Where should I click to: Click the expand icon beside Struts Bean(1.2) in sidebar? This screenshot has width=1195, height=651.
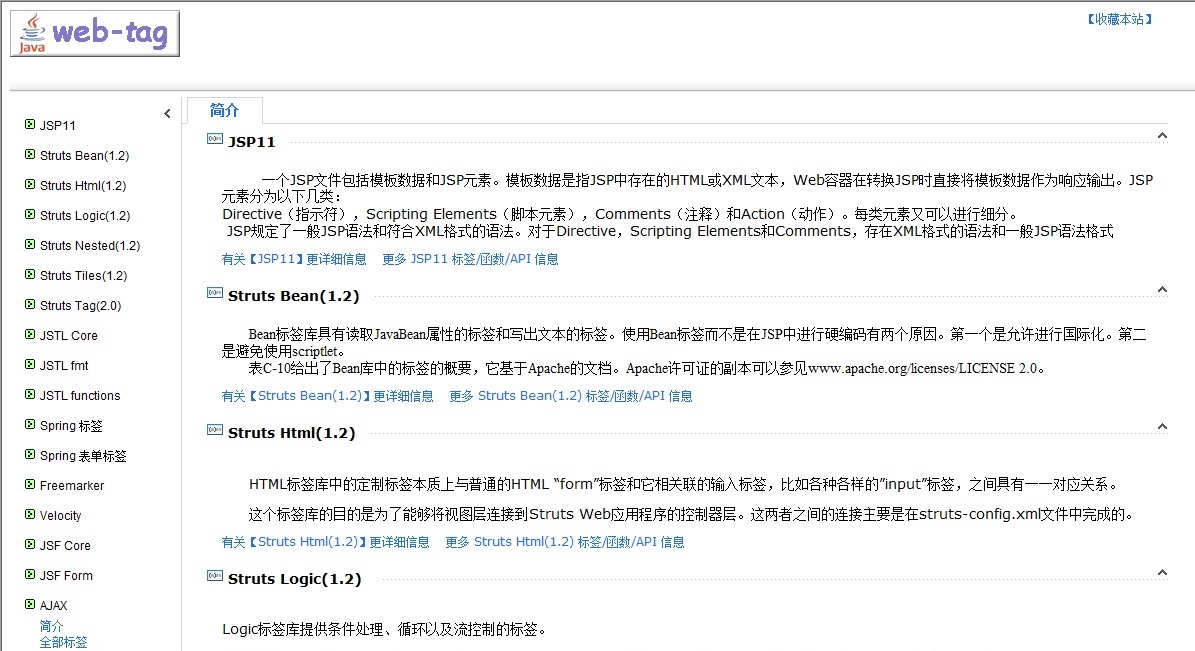tap(30, 154)
